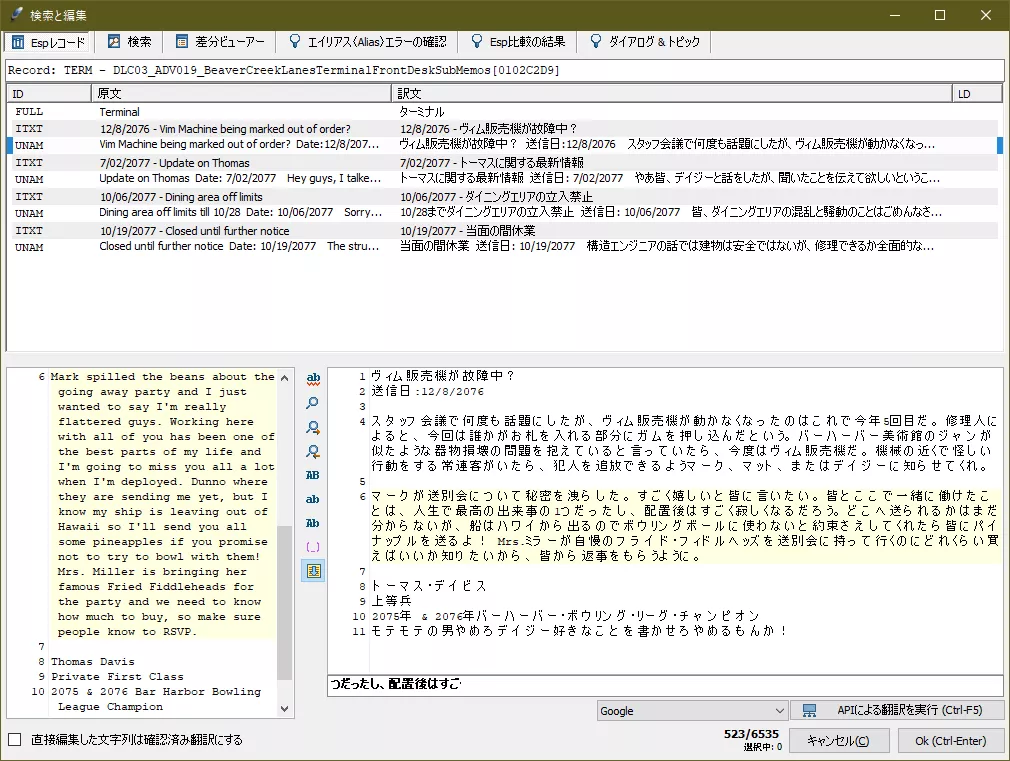This screenshot has height=761, width=1010.
Task: Click translated cell '10/06/2077 - ダイニングエリアの立入禁止'
Action: click(496, 197)
